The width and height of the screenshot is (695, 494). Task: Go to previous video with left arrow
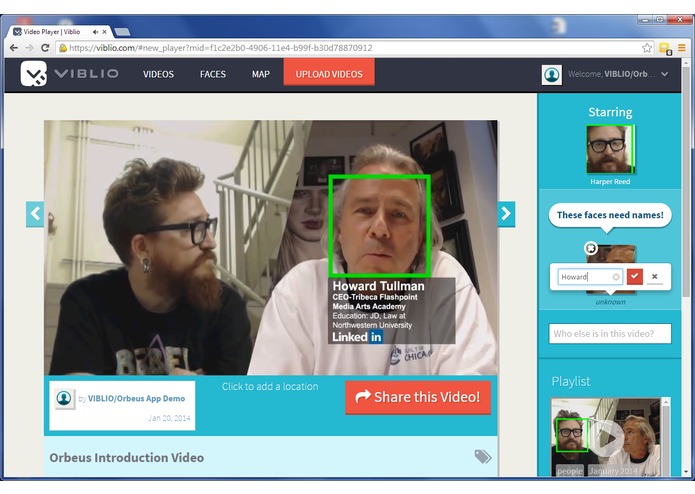(35, 214)
